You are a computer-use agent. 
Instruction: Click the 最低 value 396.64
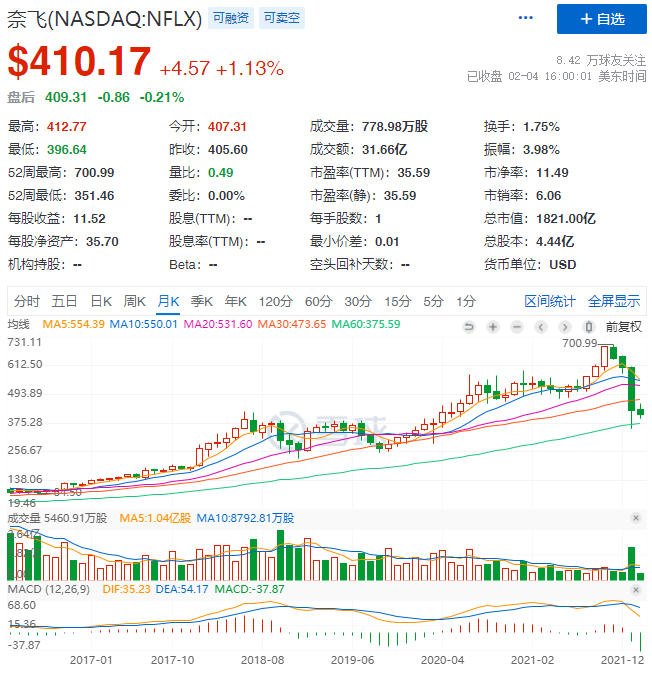click(x=67, y=149)
